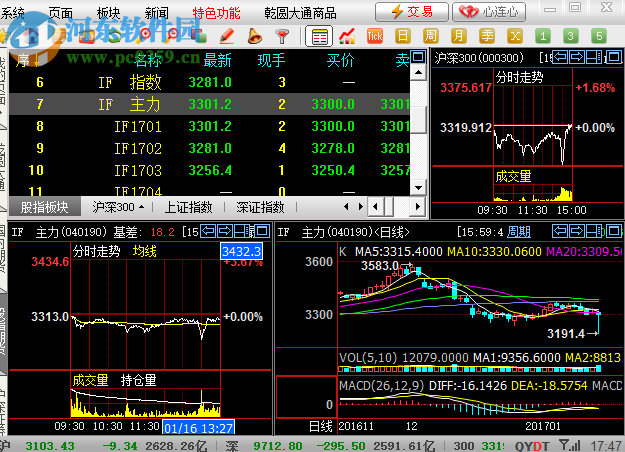This screenshot has width=625, height=452.
Task: Go back in IF主力 intraday panel
Action: [208, 231]
